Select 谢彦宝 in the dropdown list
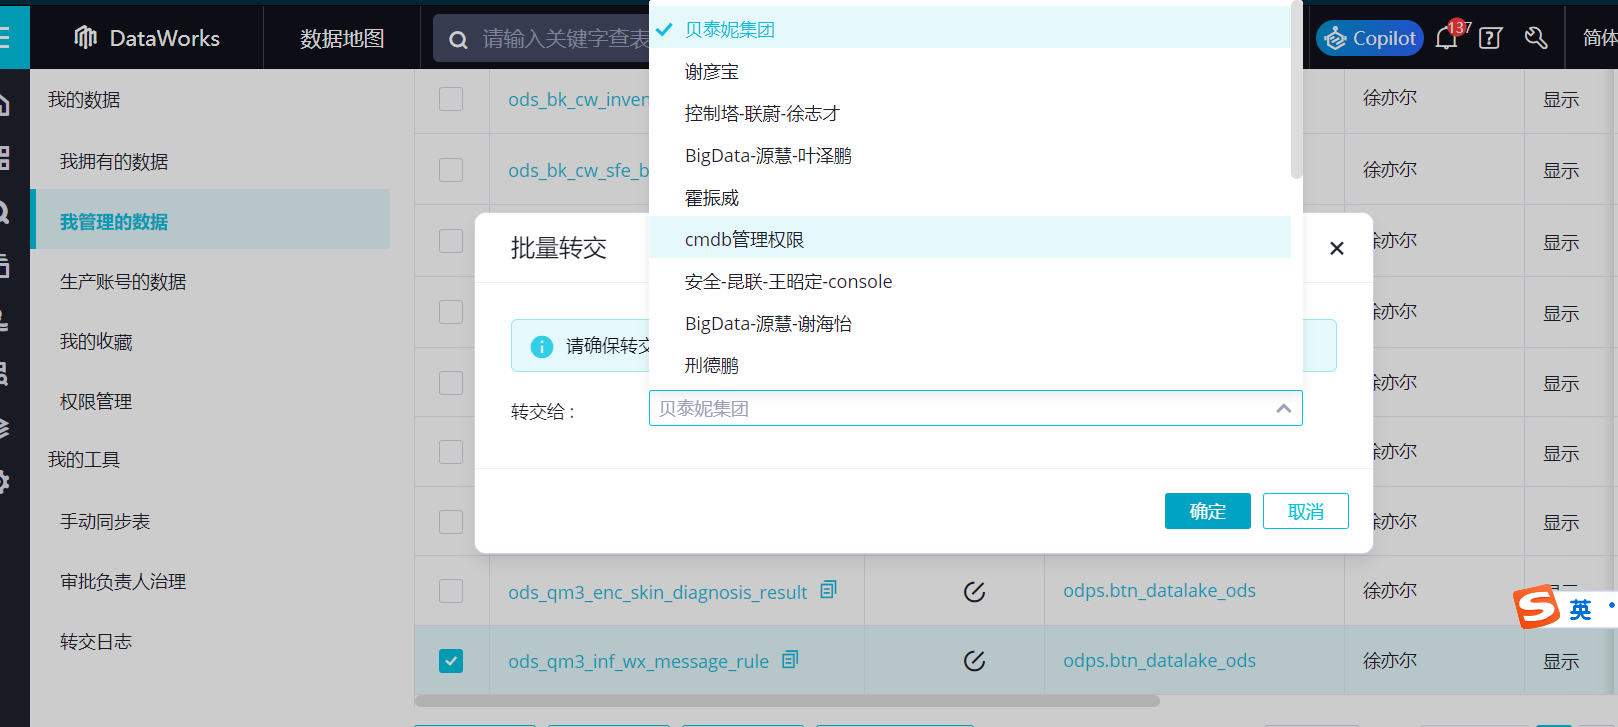This screenshot has height=727, width=1618. [970, 72]
